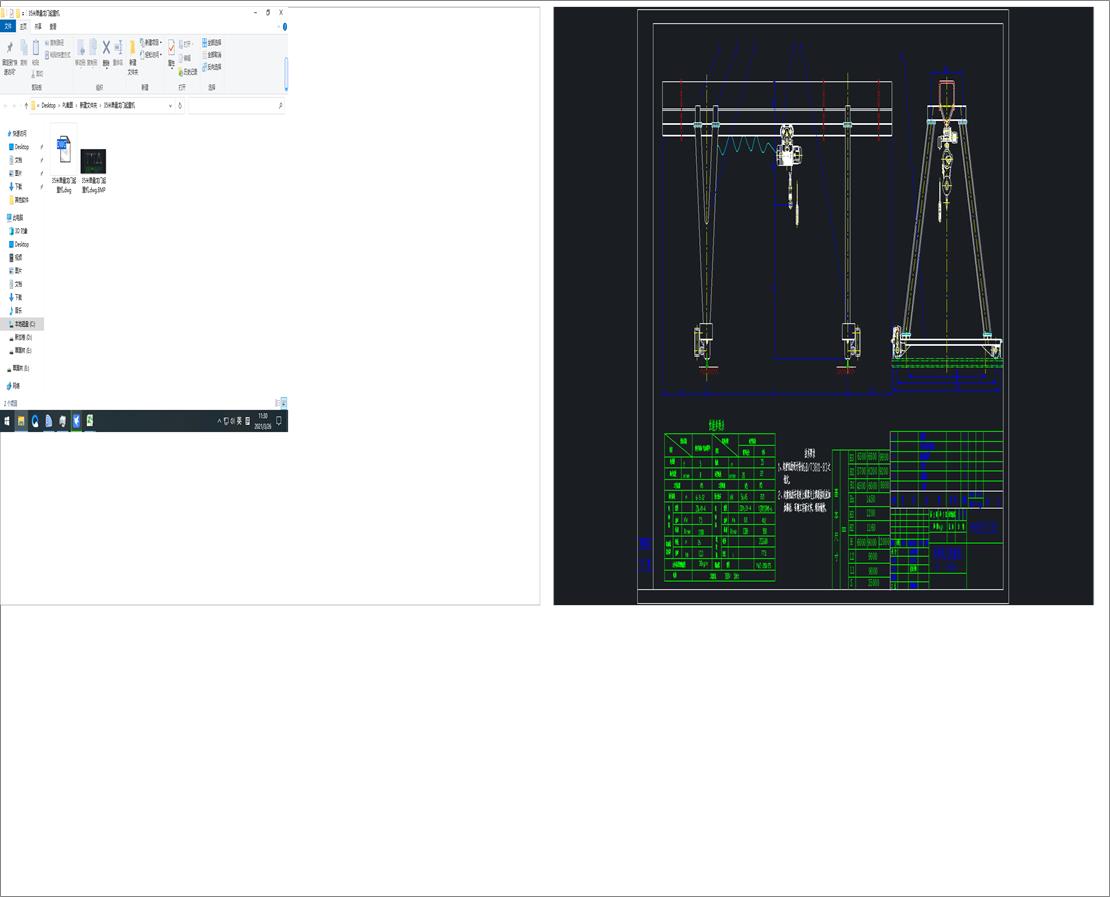
Task: Expand 此电脑 in the navigation pane
Action: pyautogui.click(x=5, y=217)
